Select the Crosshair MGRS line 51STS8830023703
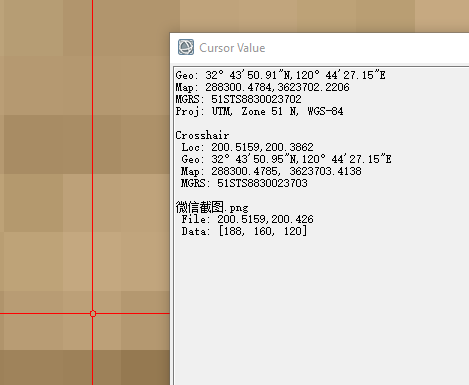The width and height of the screenshot is (469, 385). click(x=244, y=183)
